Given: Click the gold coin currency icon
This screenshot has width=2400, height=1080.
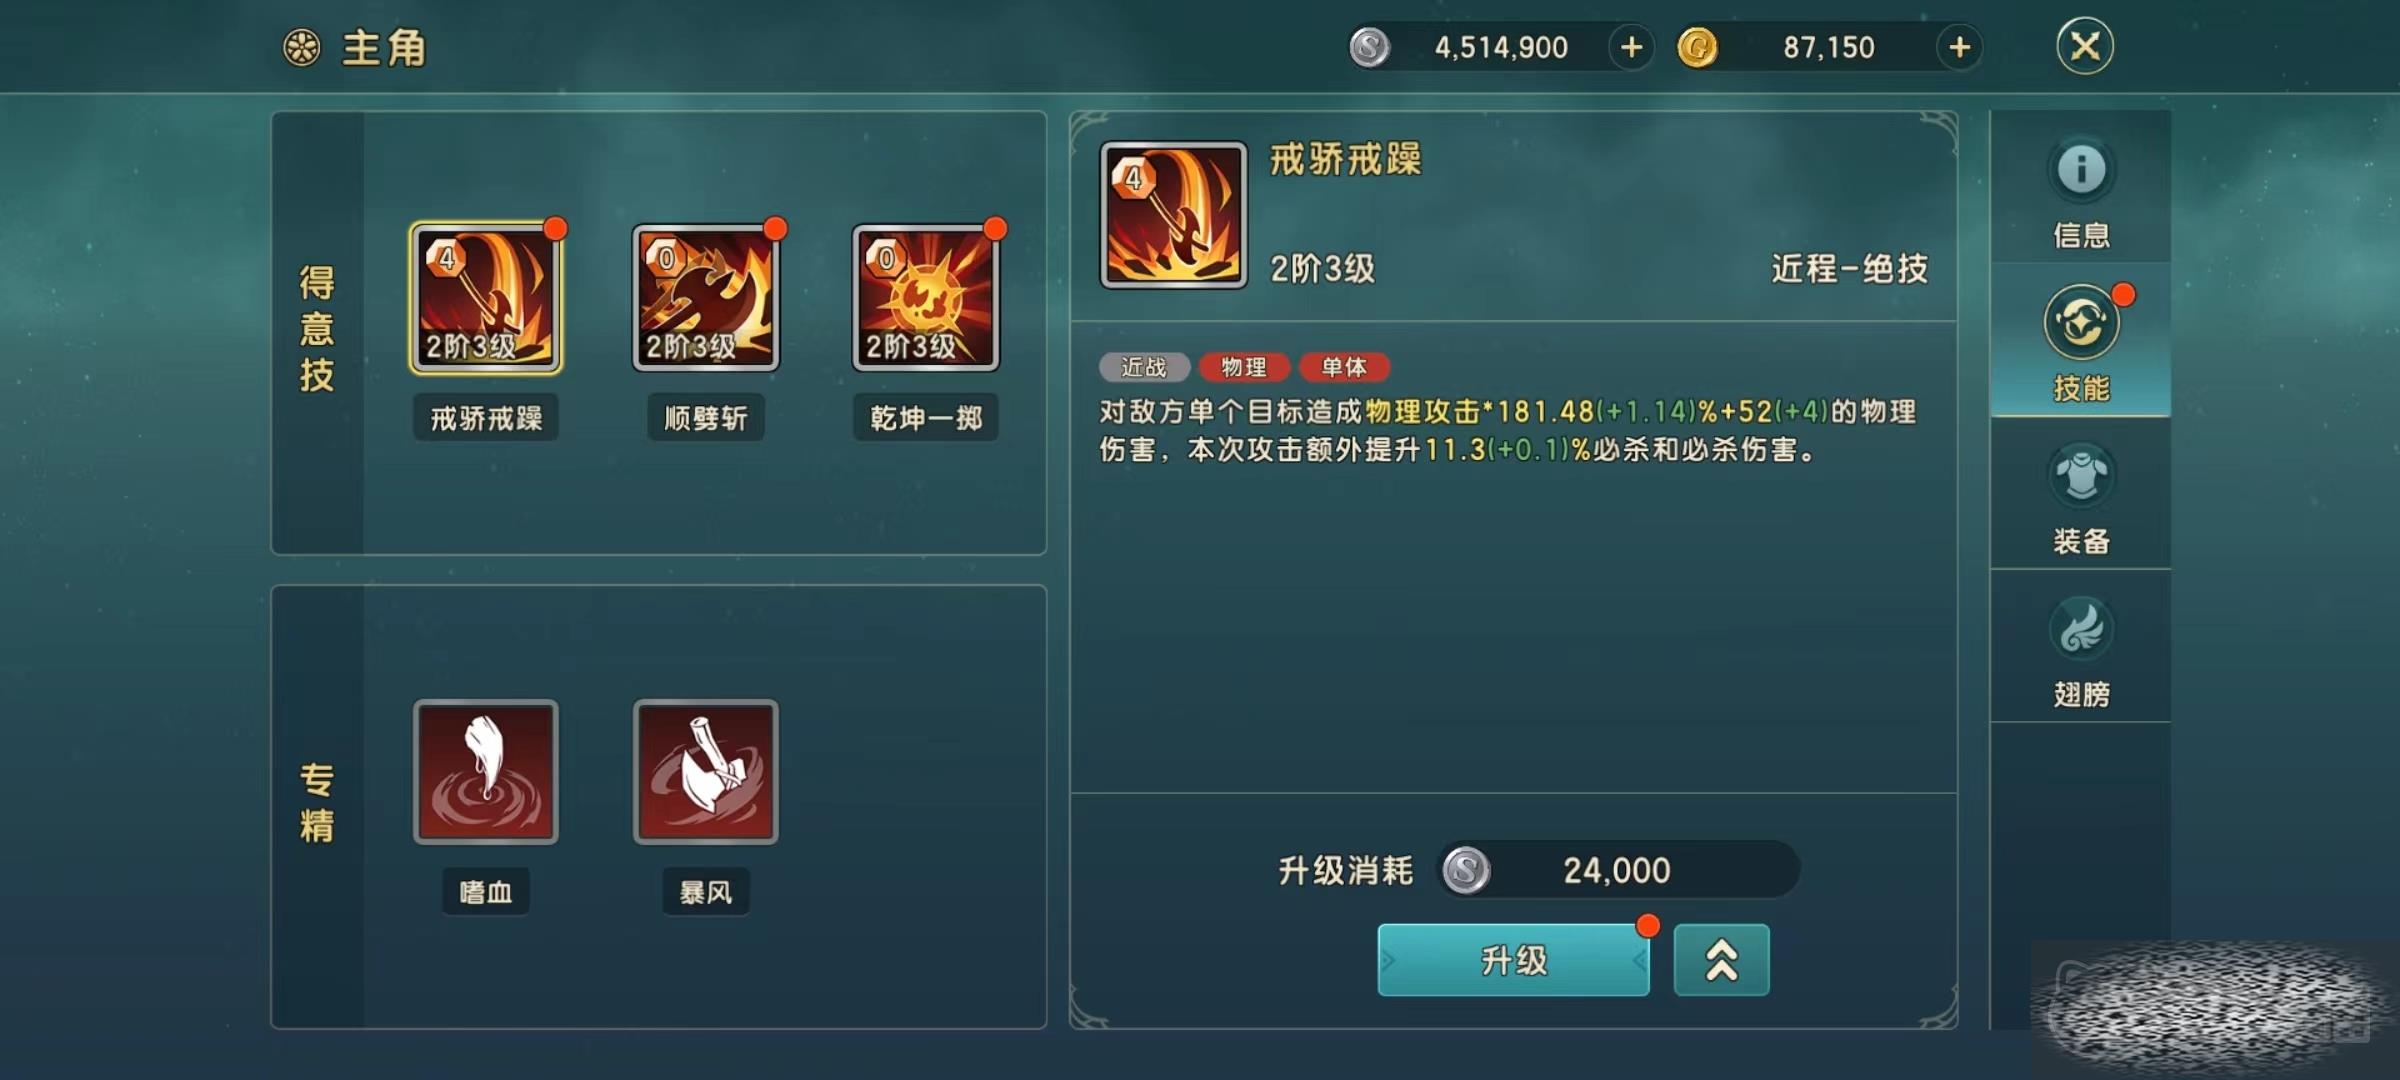Looking at the screenshot, I should [1697, 47].
